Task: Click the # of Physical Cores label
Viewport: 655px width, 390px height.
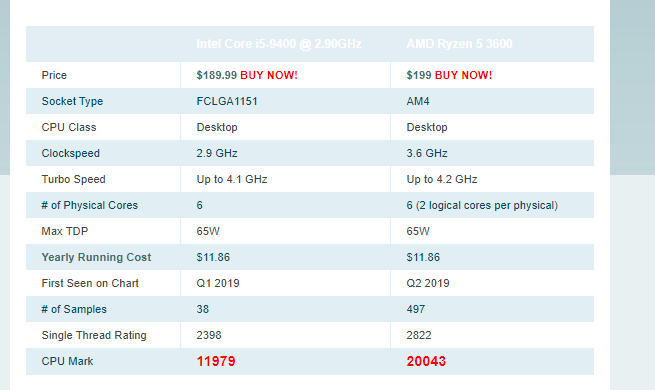Action: click(x=89, y=205)
